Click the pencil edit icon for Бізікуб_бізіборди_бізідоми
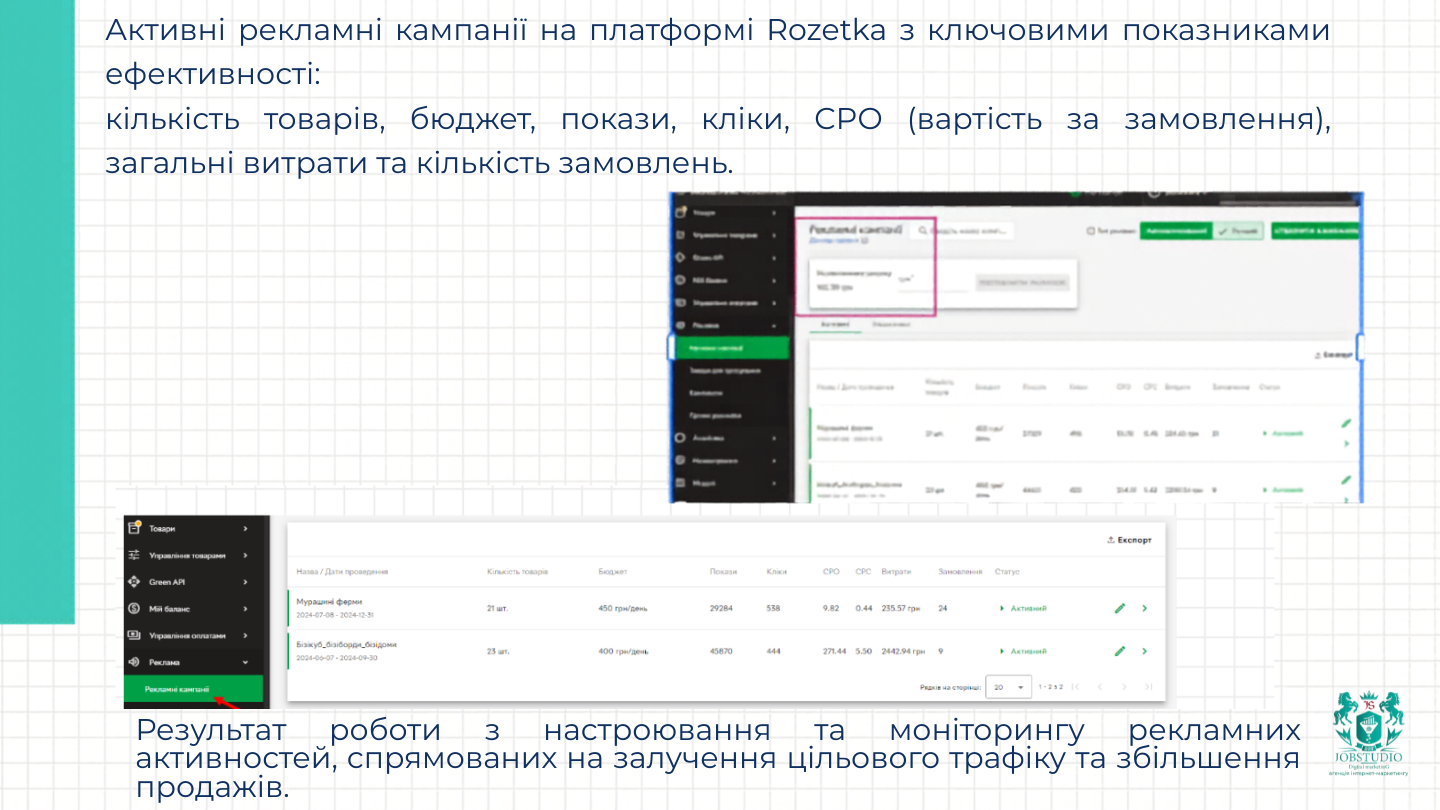This screenshot has height=810, width=1440. click(x=1120, y=651)
